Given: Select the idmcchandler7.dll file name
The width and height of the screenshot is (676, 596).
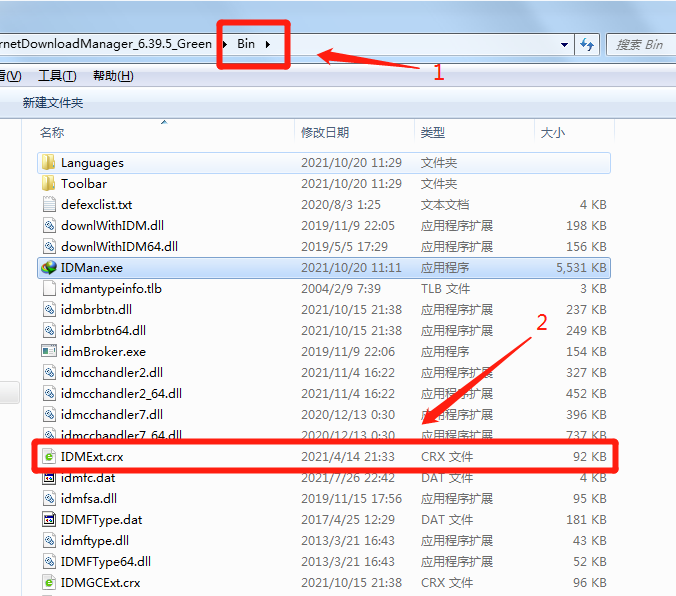Looking at the screenshot, I should [x=112, y=414].
